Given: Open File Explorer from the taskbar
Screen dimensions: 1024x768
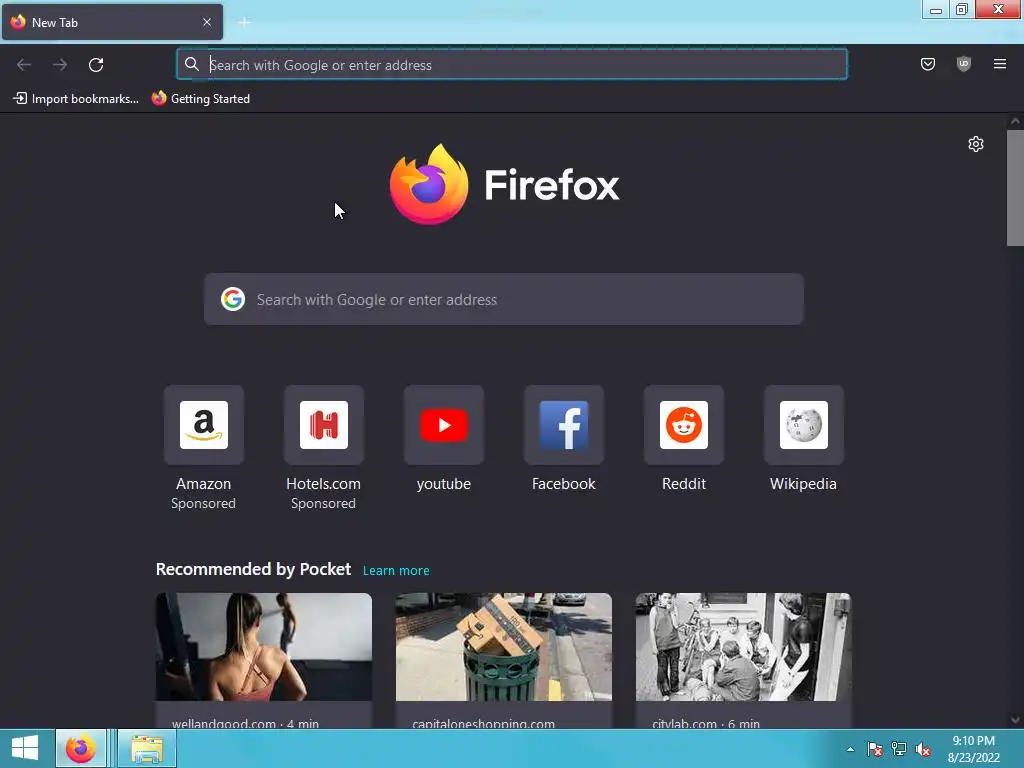Looking at the screenshot, I should pyautogui.click(x=147, y=748).
